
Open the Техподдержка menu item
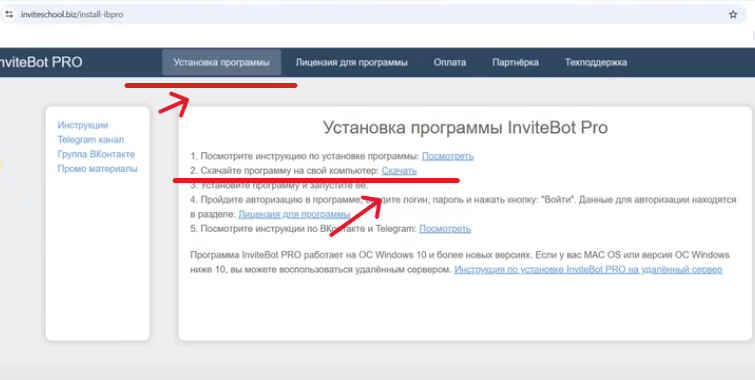pos(596,62)
